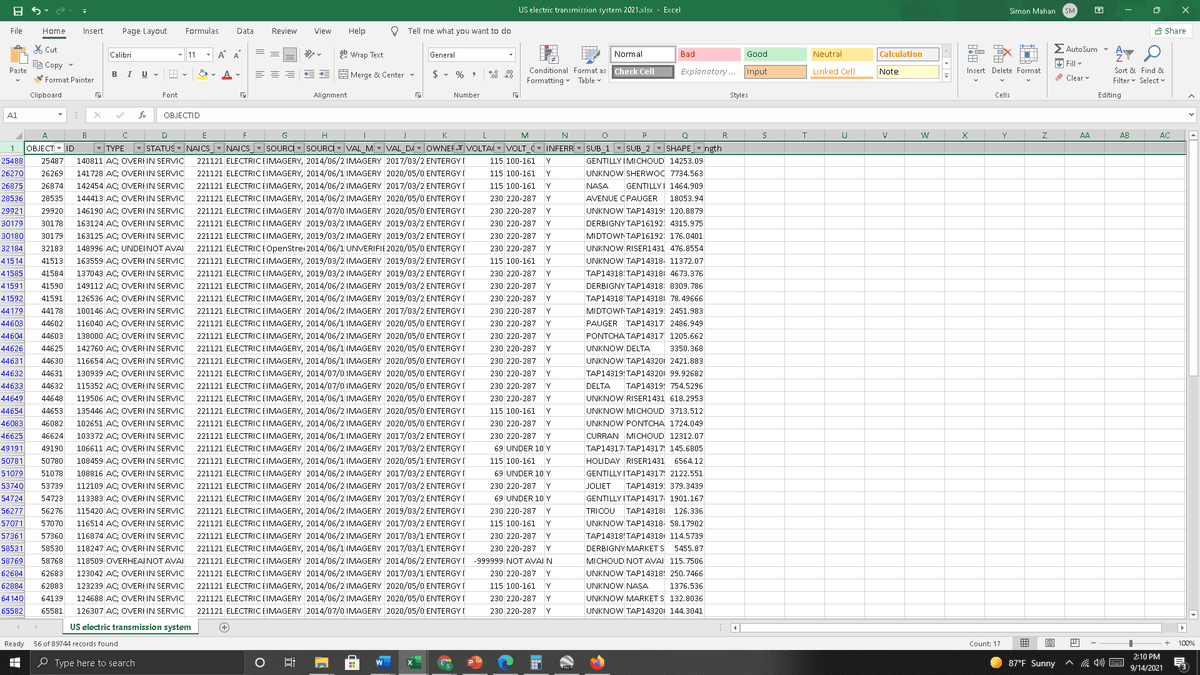This screenshot has height=675, width=1200.
Task: Open Find & Select magnifier menu
Action: point(1152,64)
